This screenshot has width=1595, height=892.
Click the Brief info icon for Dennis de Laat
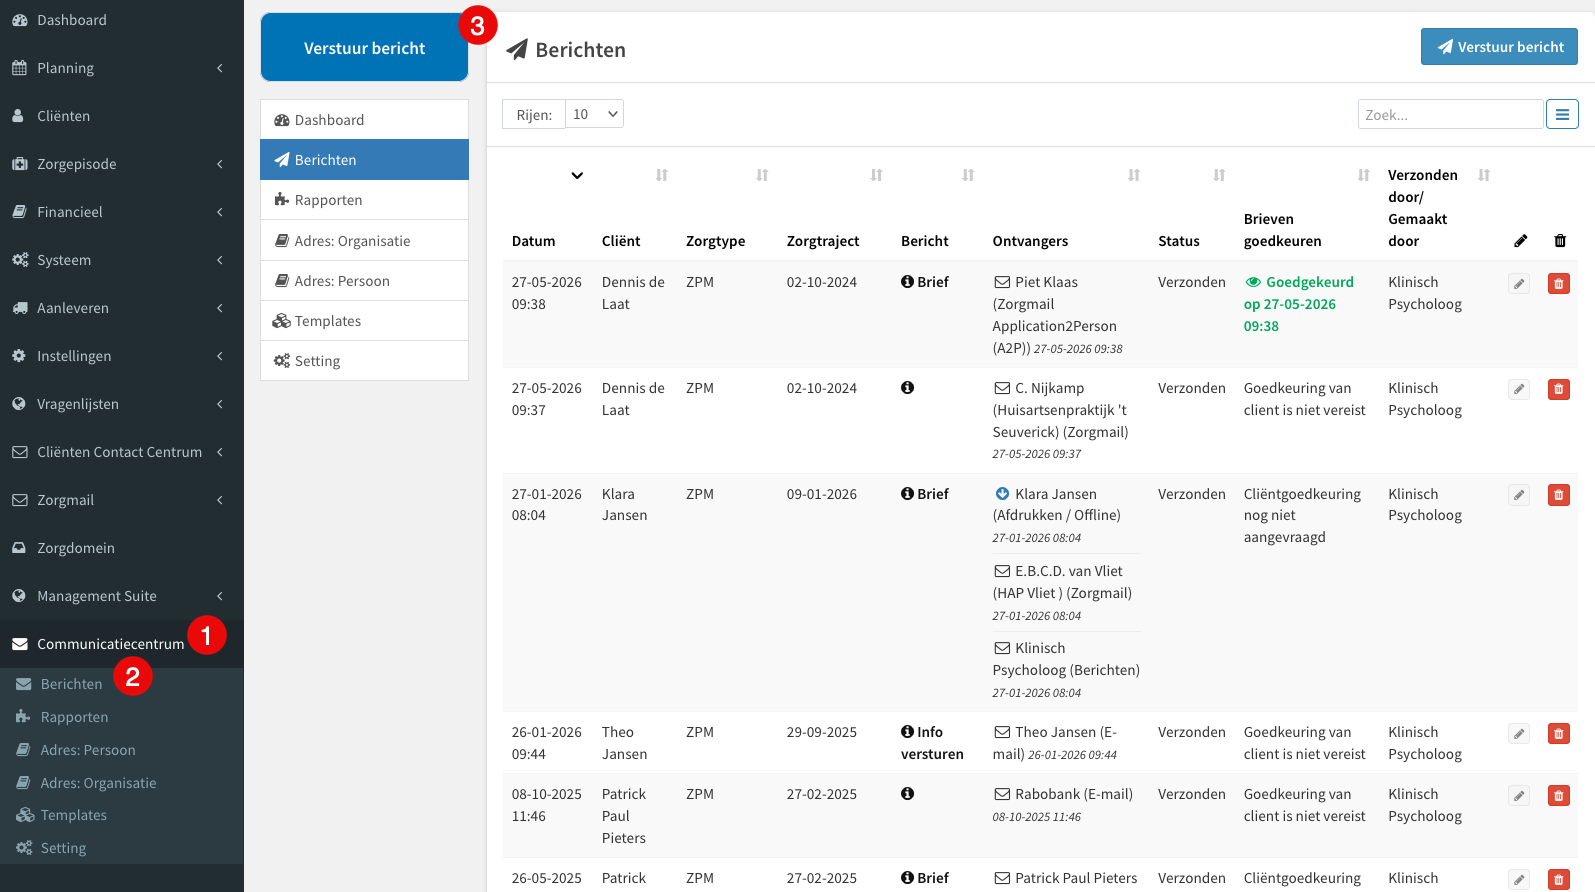coord(907,282)
